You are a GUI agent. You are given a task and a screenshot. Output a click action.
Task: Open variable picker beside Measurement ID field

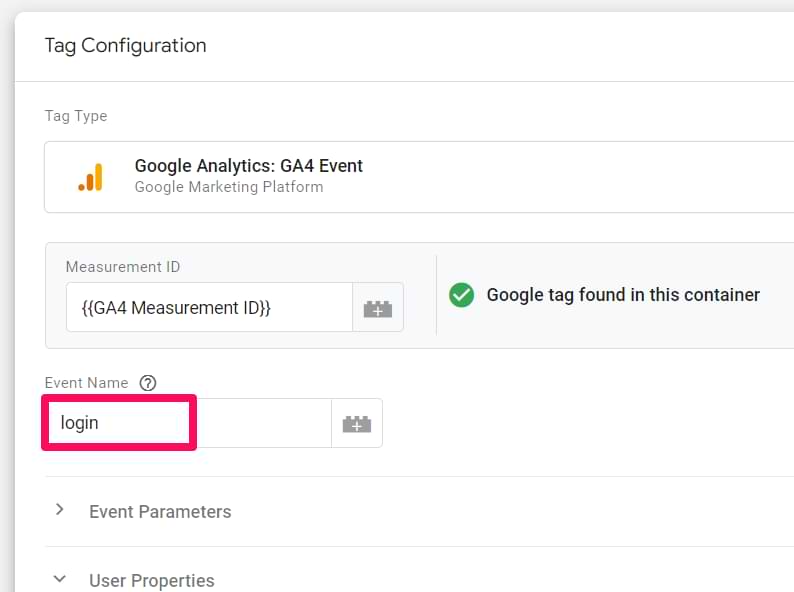coord(378,308)
